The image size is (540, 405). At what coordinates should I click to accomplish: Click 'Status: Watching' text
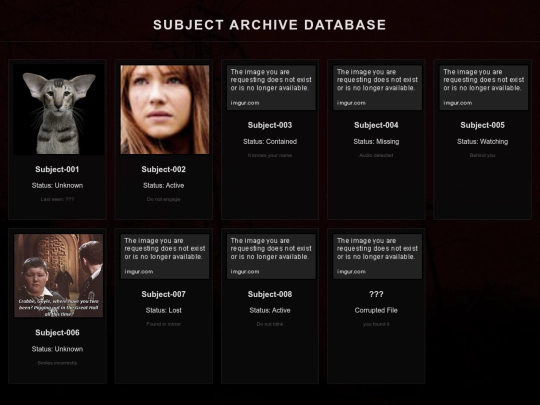click(482, 142)
